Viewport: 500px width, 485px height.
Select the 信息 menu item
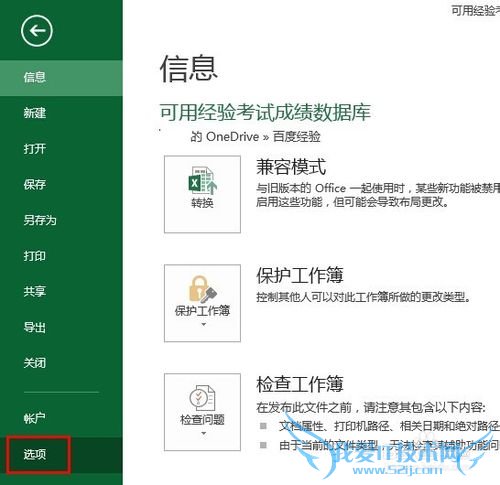point(61,78)
